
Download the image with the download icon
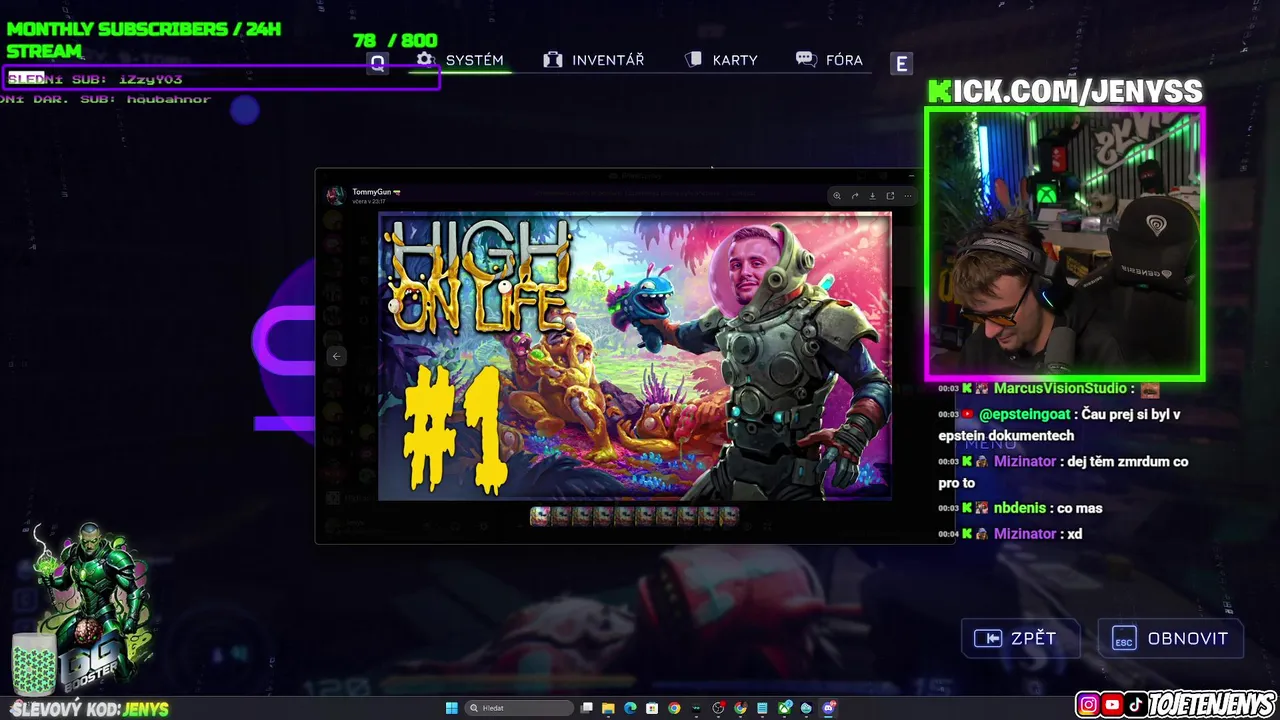872,196
